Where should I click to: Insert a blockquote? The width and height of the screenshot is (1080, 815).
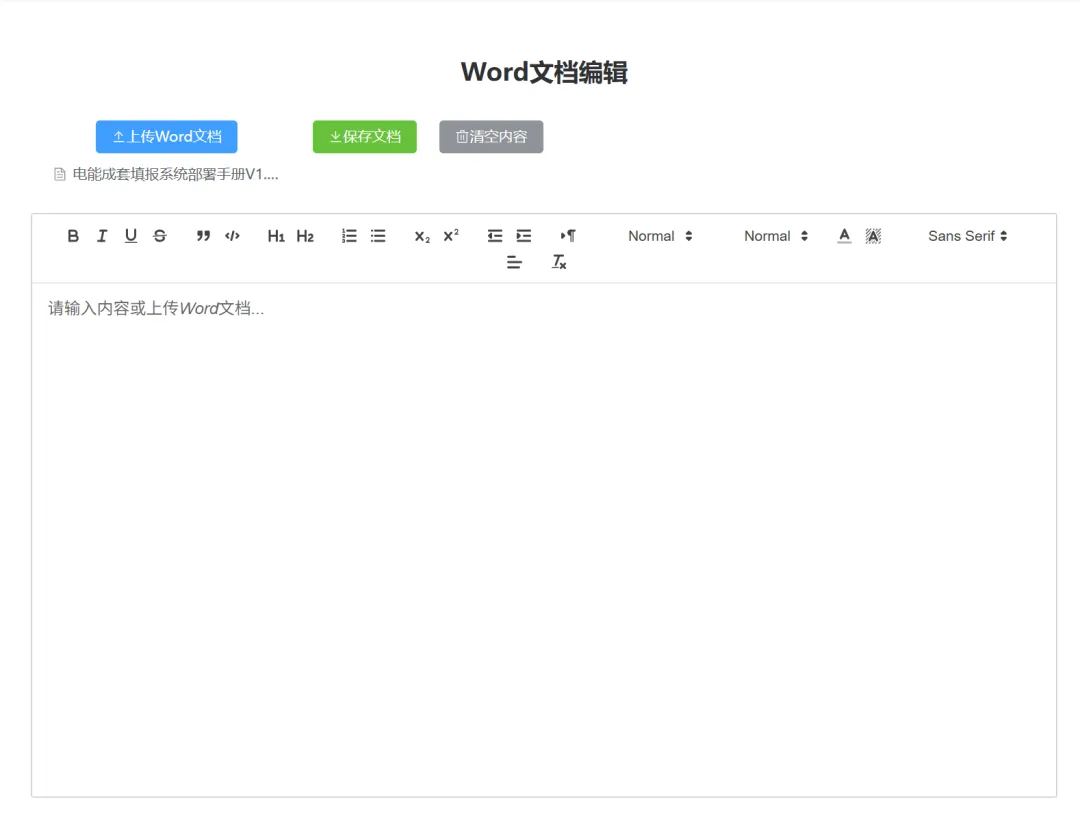point(203,236)
